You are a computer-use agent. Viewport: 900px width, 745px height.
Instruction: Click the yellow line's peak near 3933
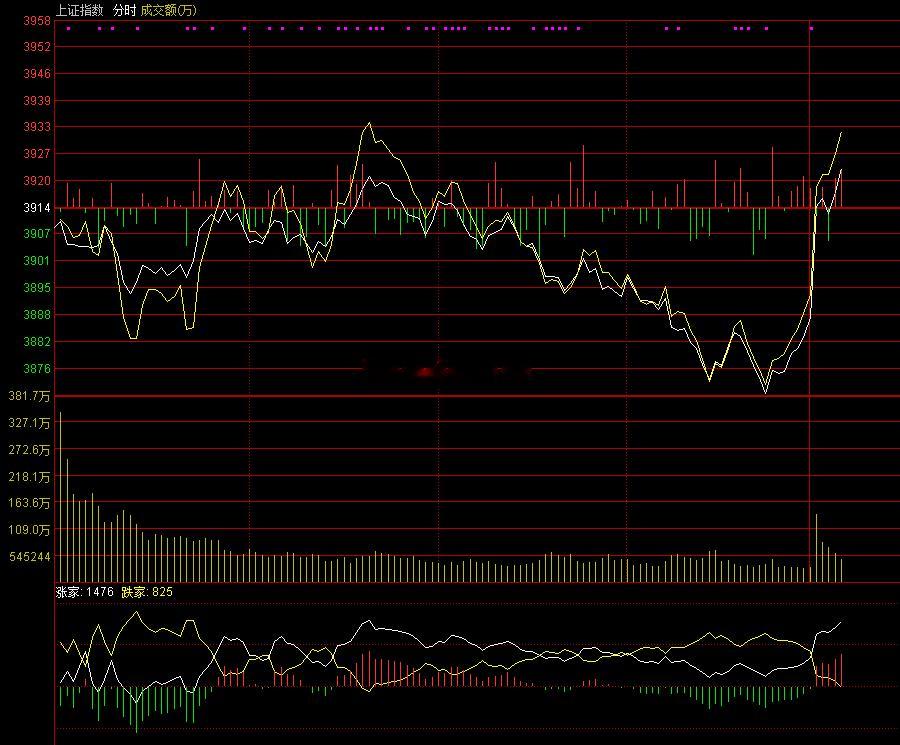(369, 123)
